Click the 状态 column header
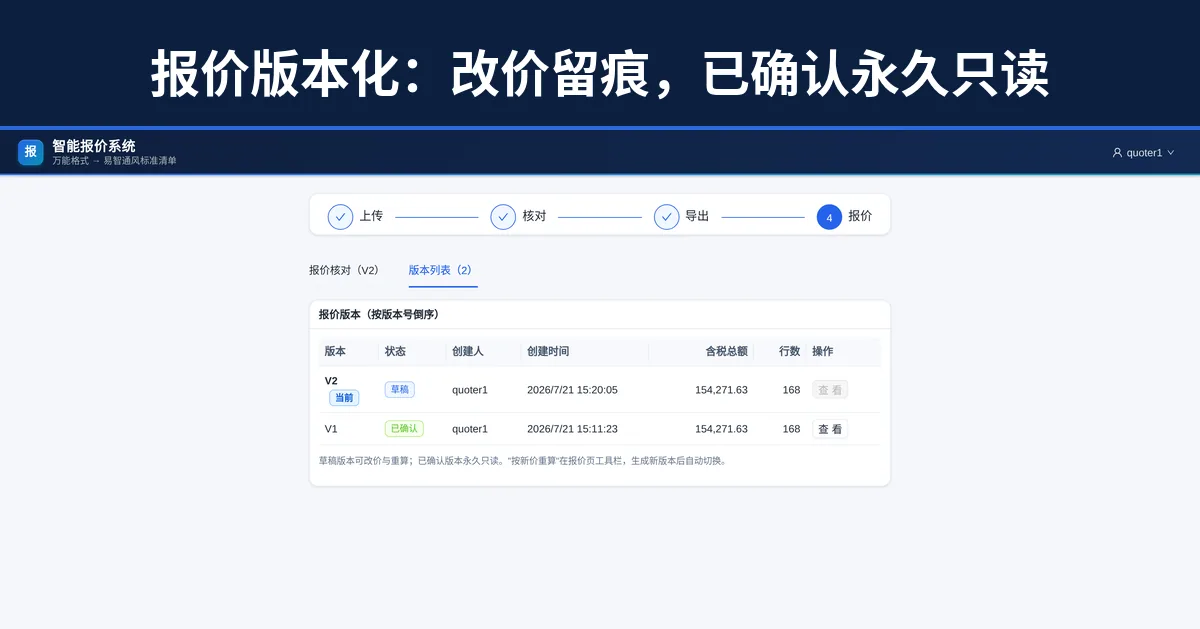The height and width of the screenshot is (629, 1200). (x=396, y=351)
